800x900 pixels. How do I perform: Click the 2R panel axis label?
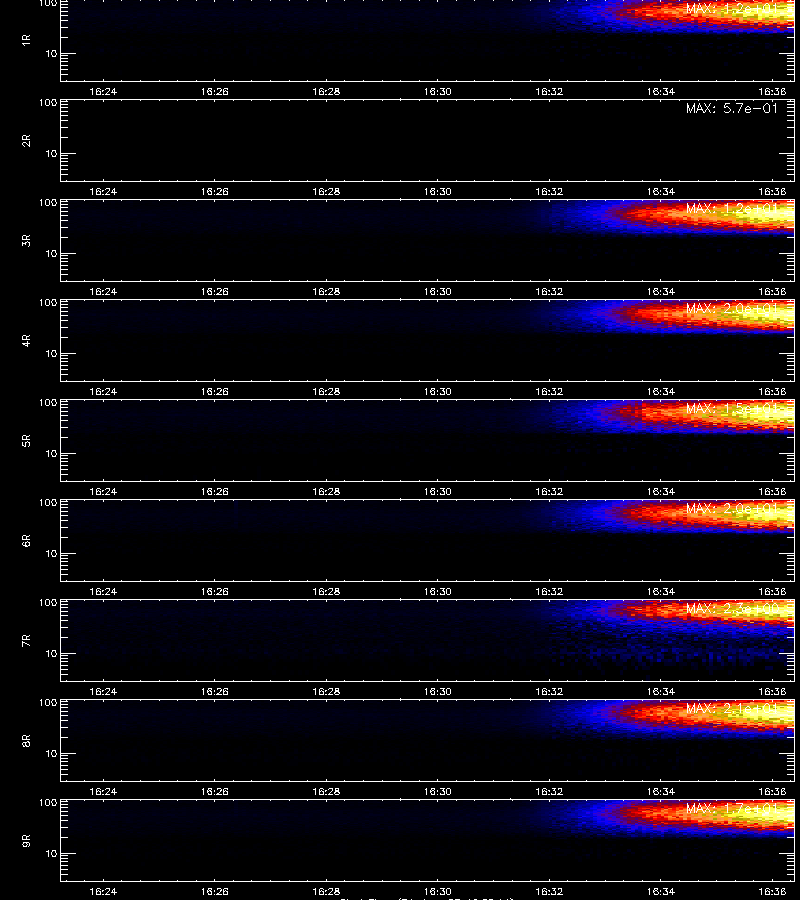[x=26, y=141]
